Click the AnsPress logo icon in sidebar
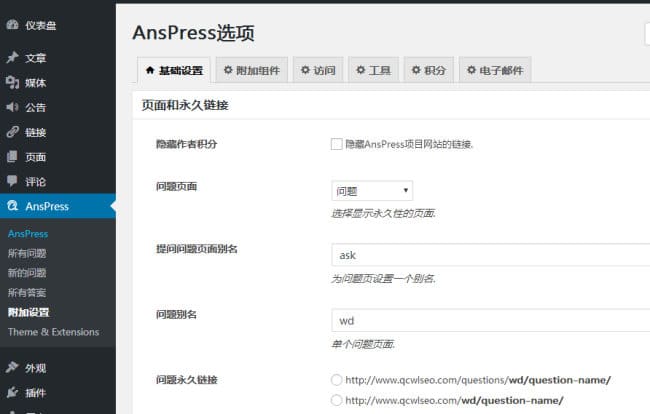The width and height of the screenshot is (650, 414). [12, 206]
